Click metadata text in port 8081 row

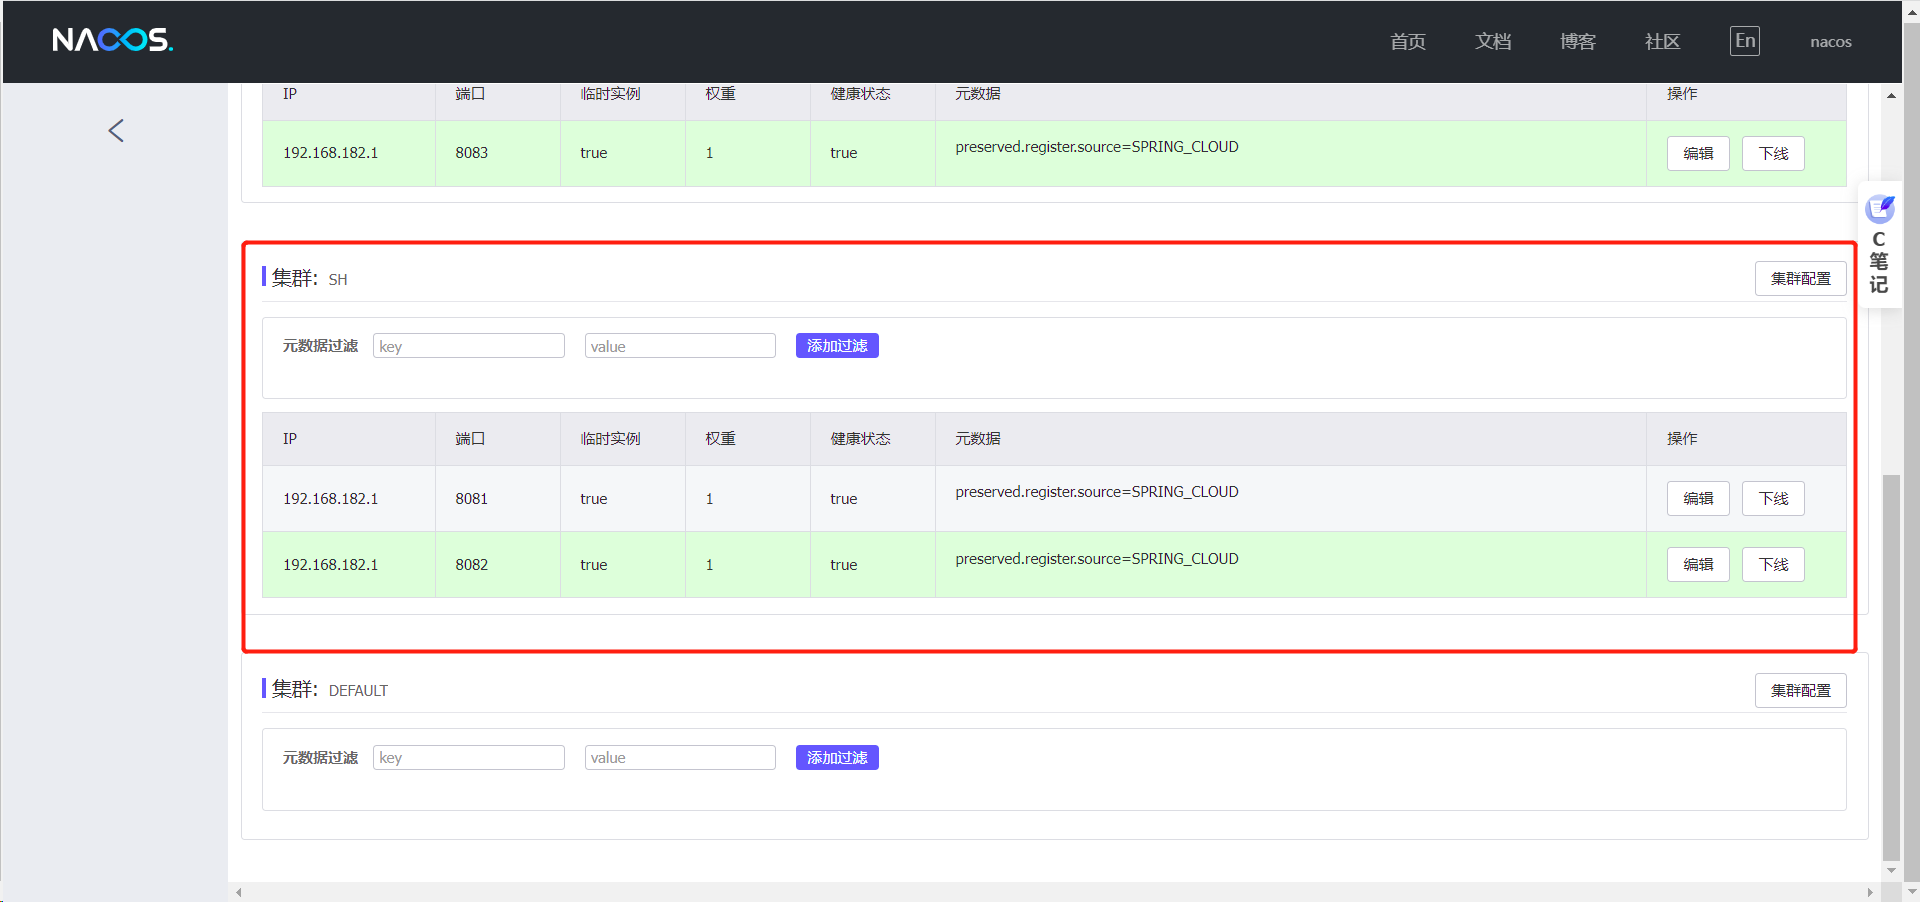1097,492
